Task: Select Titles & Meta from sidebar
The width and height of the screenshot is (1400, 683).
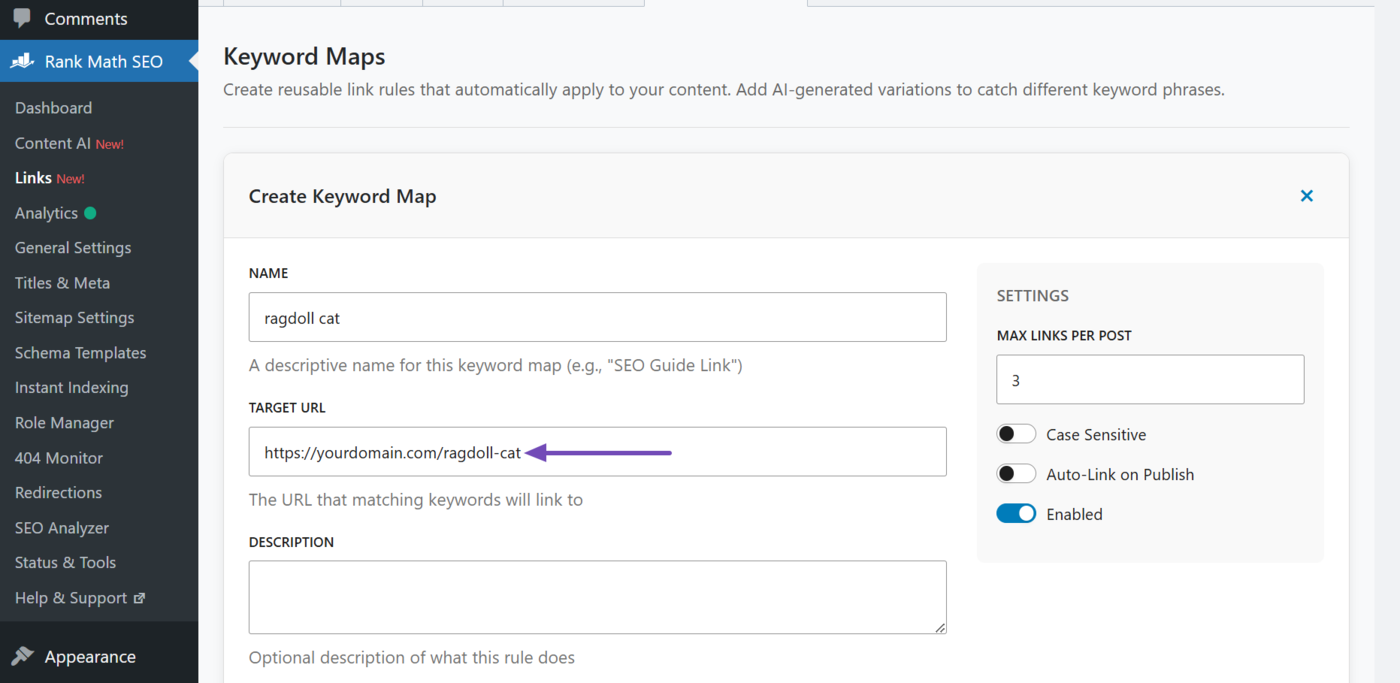Action: 62,282
